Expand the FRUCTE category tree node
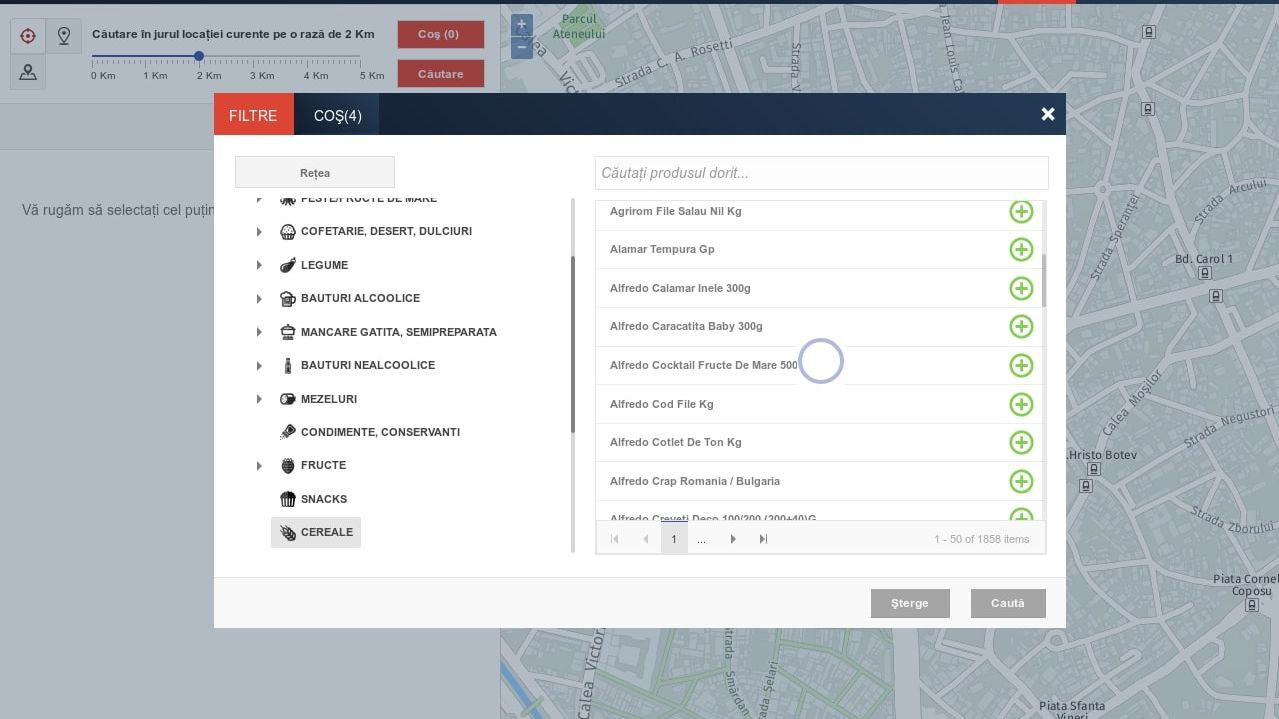Screen dimensions: 1279x719 click(x=259, y=466)
